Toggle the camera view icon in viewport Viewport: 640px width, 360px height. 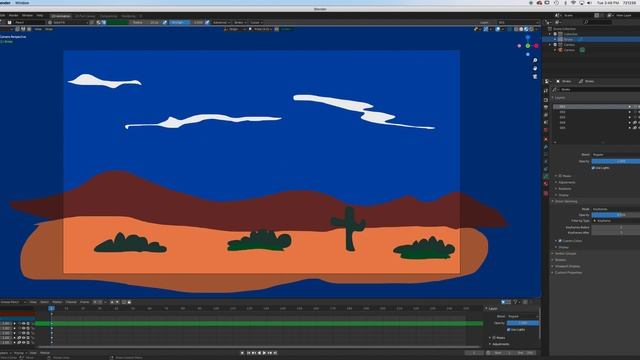point(535,76)
